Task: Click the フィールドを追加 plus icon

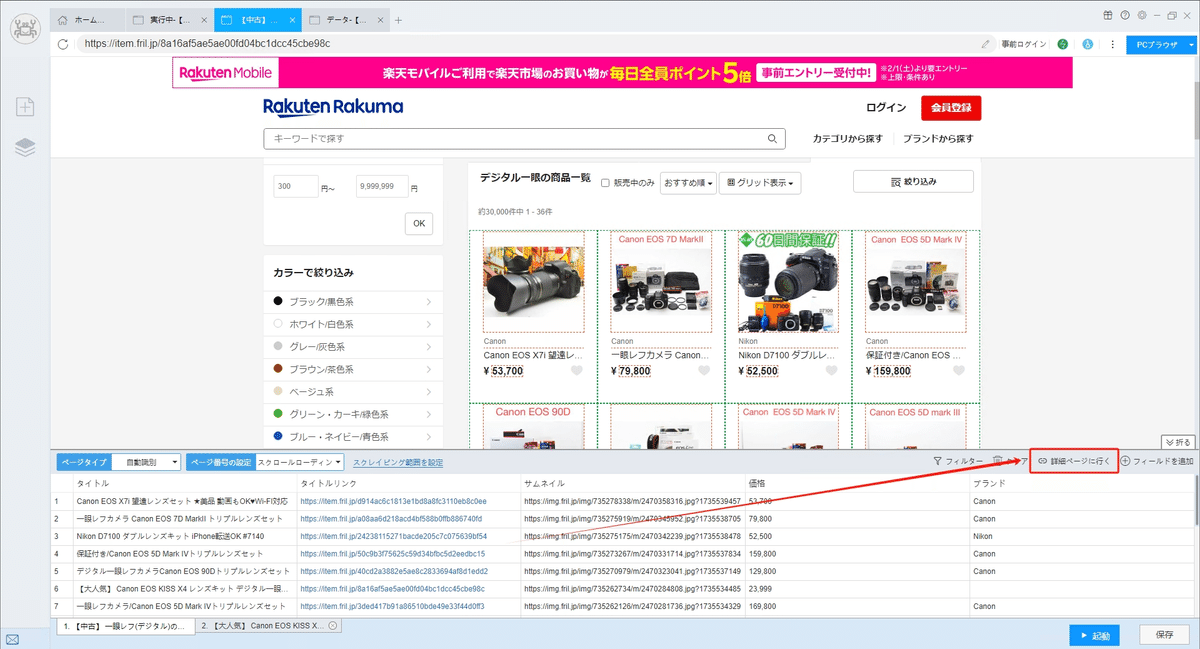Action: tap(1125, 461)
